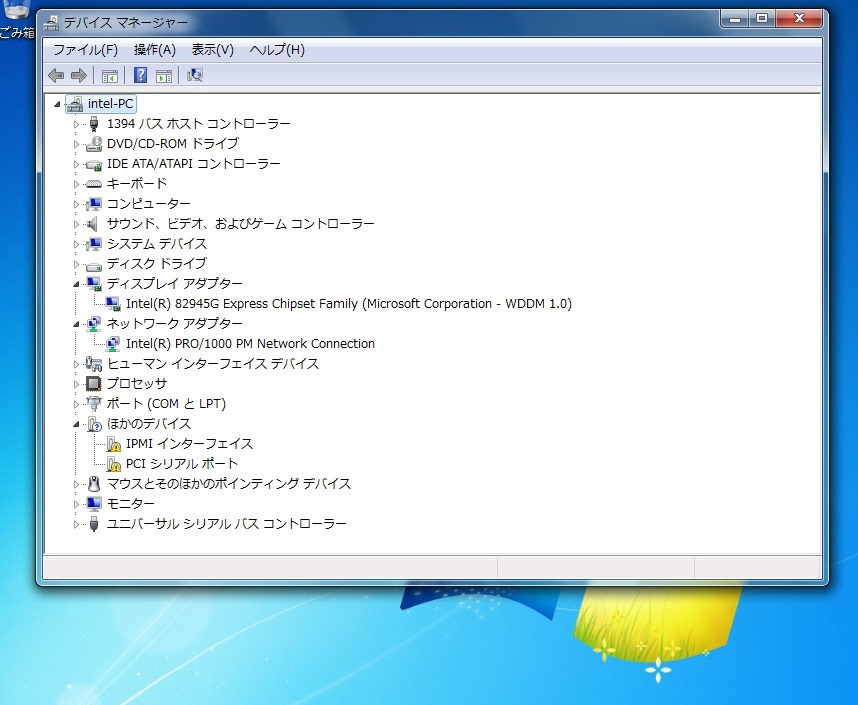The height and width of the screenshot is (705, 858).
Task: Click Scan for hardware changes icon
Action: (195, 75)
